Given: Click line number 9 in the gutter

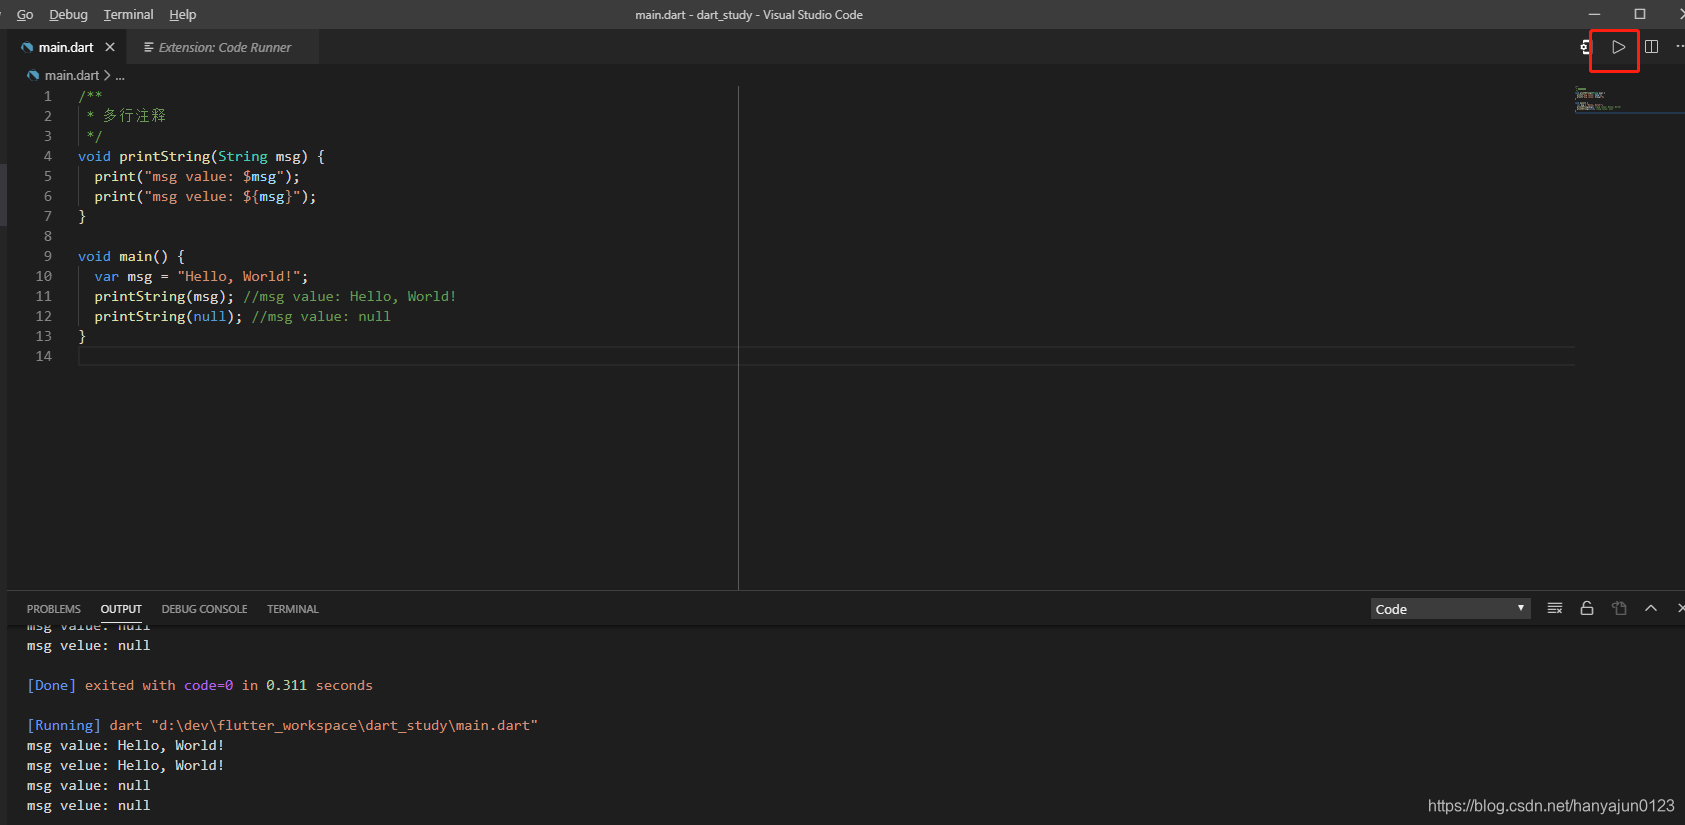Looking at the screenshot, I should (x=47, y=256).
